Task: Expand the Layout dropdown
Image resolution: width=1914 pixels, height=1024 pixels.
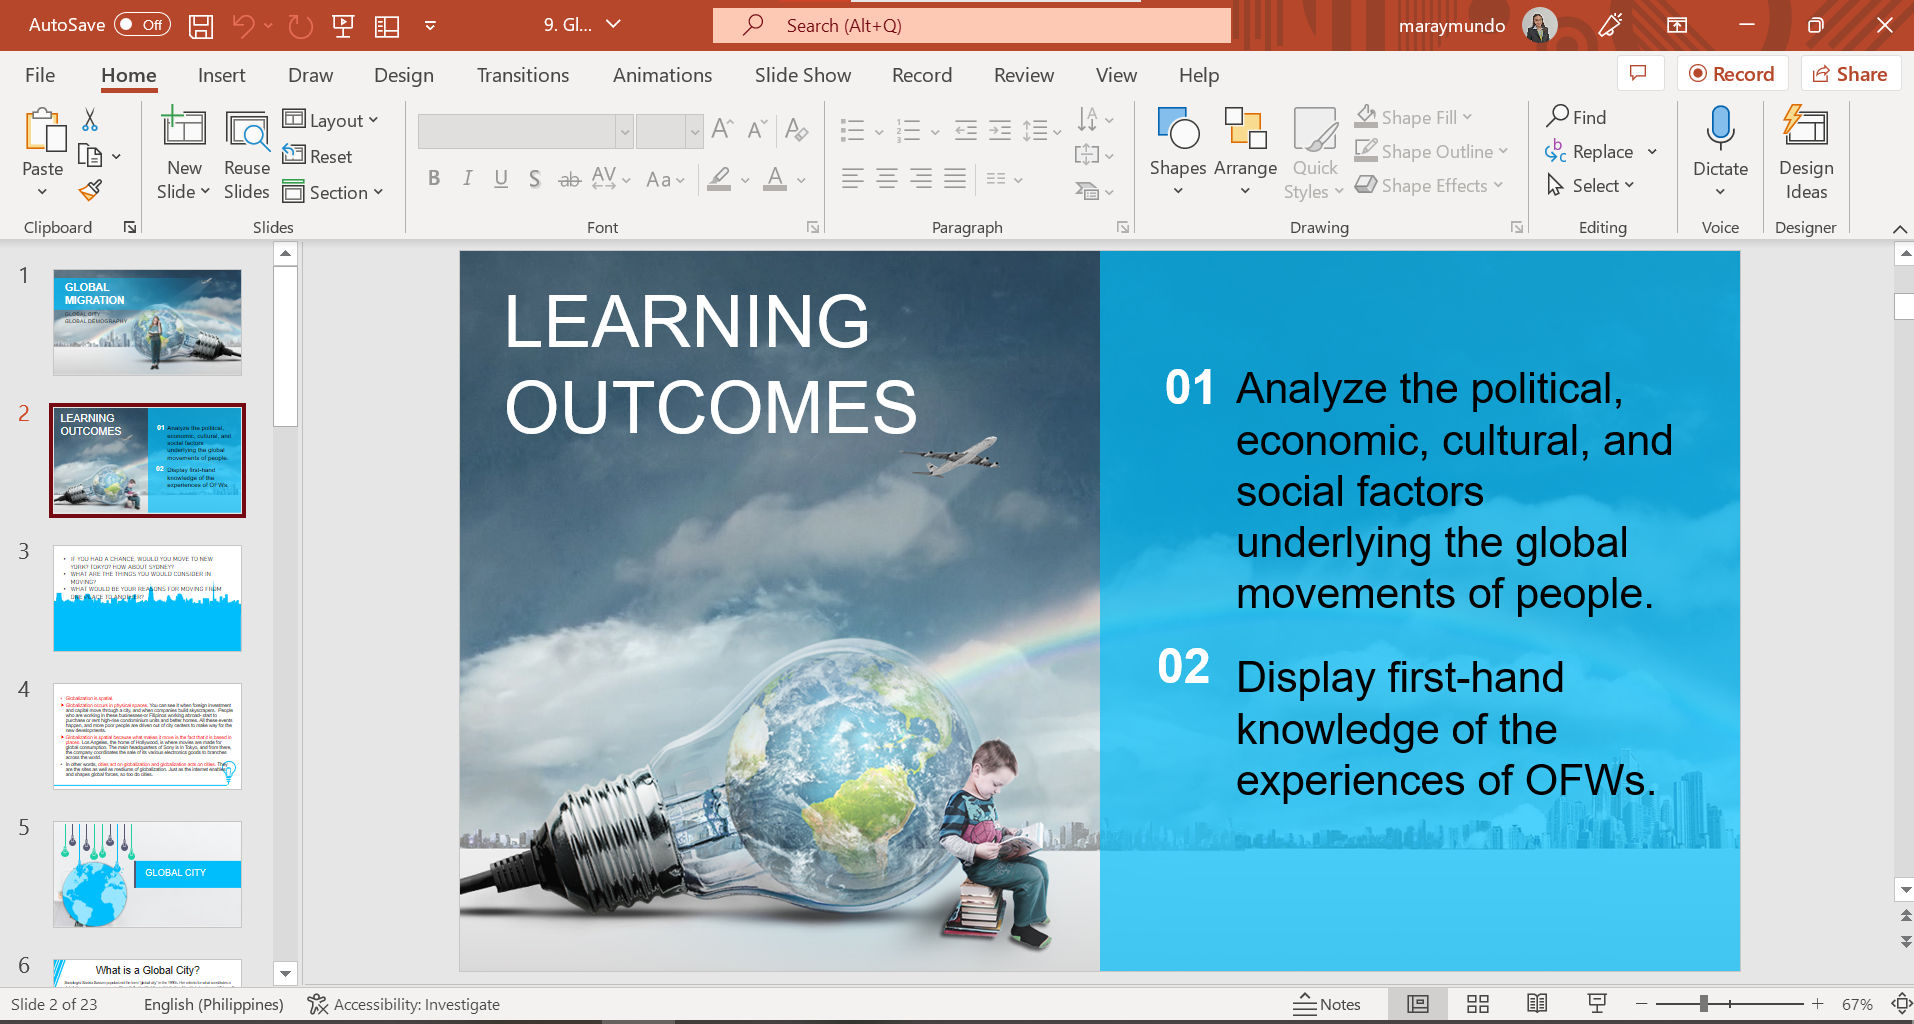Action: point(331,120)
